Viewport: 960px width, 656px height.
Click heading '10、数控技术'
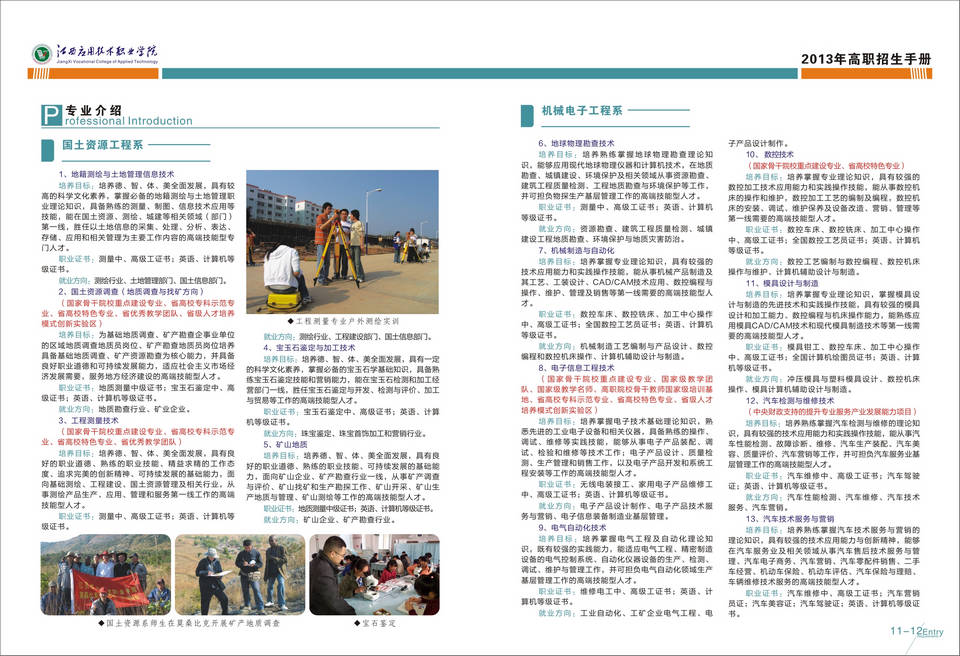[770, 155]
